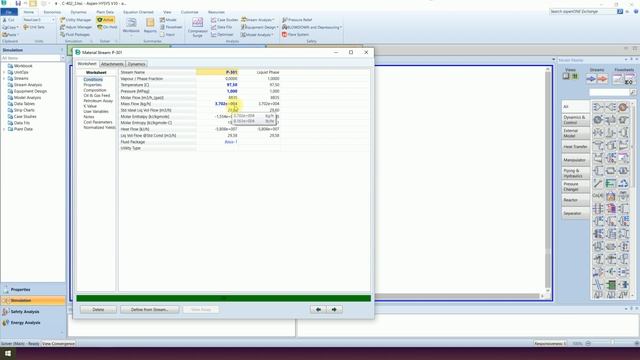640x360 pixels.
Task: Open the Windows Start menu
Action: (x=8, y=353)
